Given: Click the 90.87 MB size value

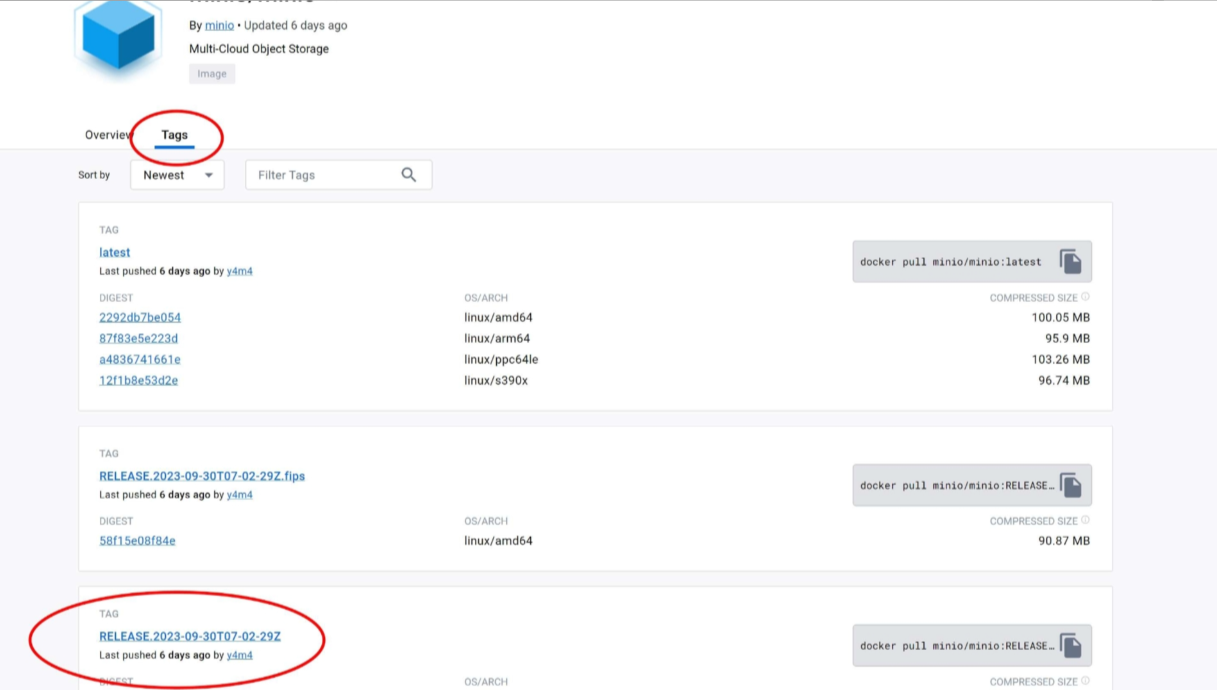Looking at the screenshot, I should tap(1064, 541).
